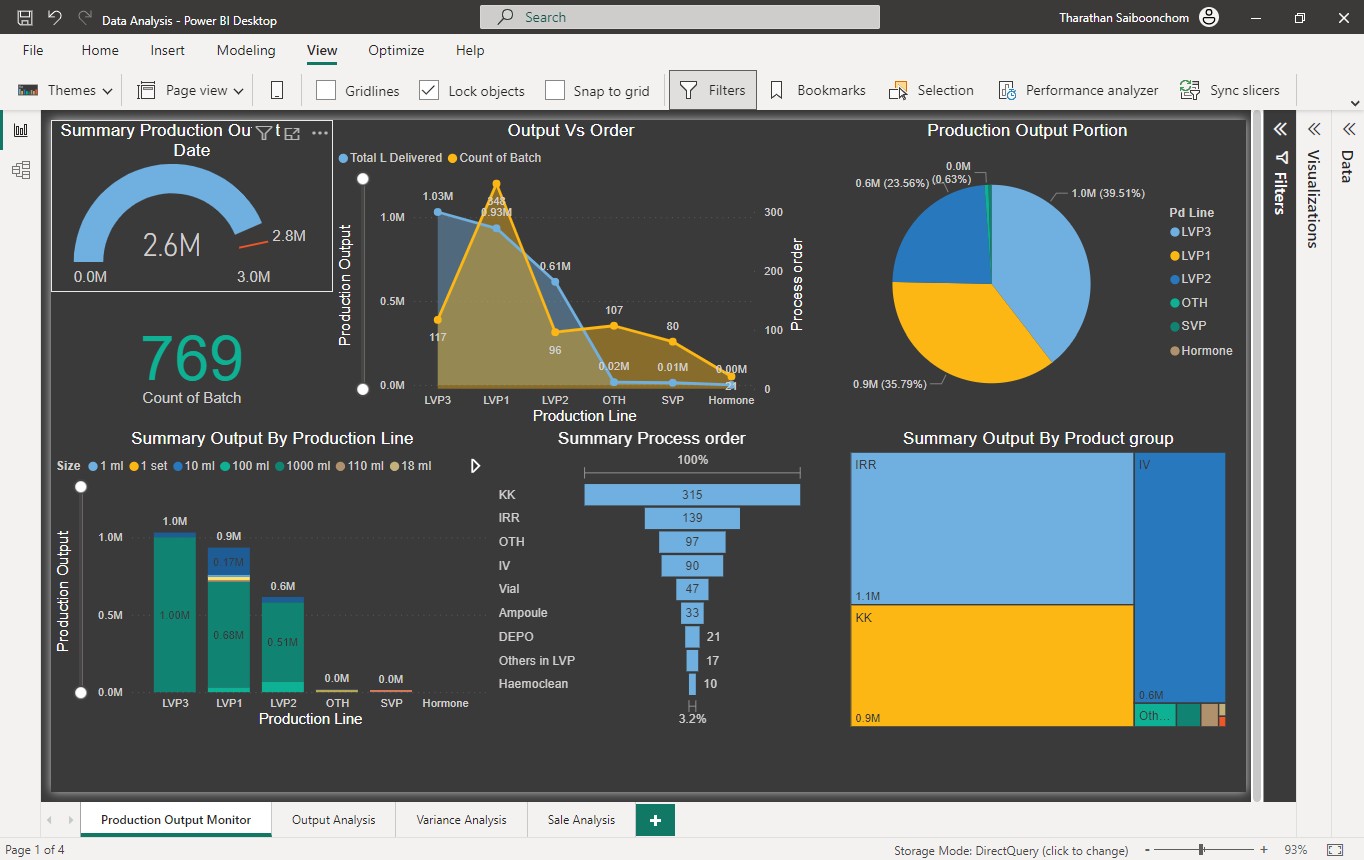Viewport: 1364px width, 860px height.
Task: Click the top zoom handle of Summary Output chart
Action: 81,487
